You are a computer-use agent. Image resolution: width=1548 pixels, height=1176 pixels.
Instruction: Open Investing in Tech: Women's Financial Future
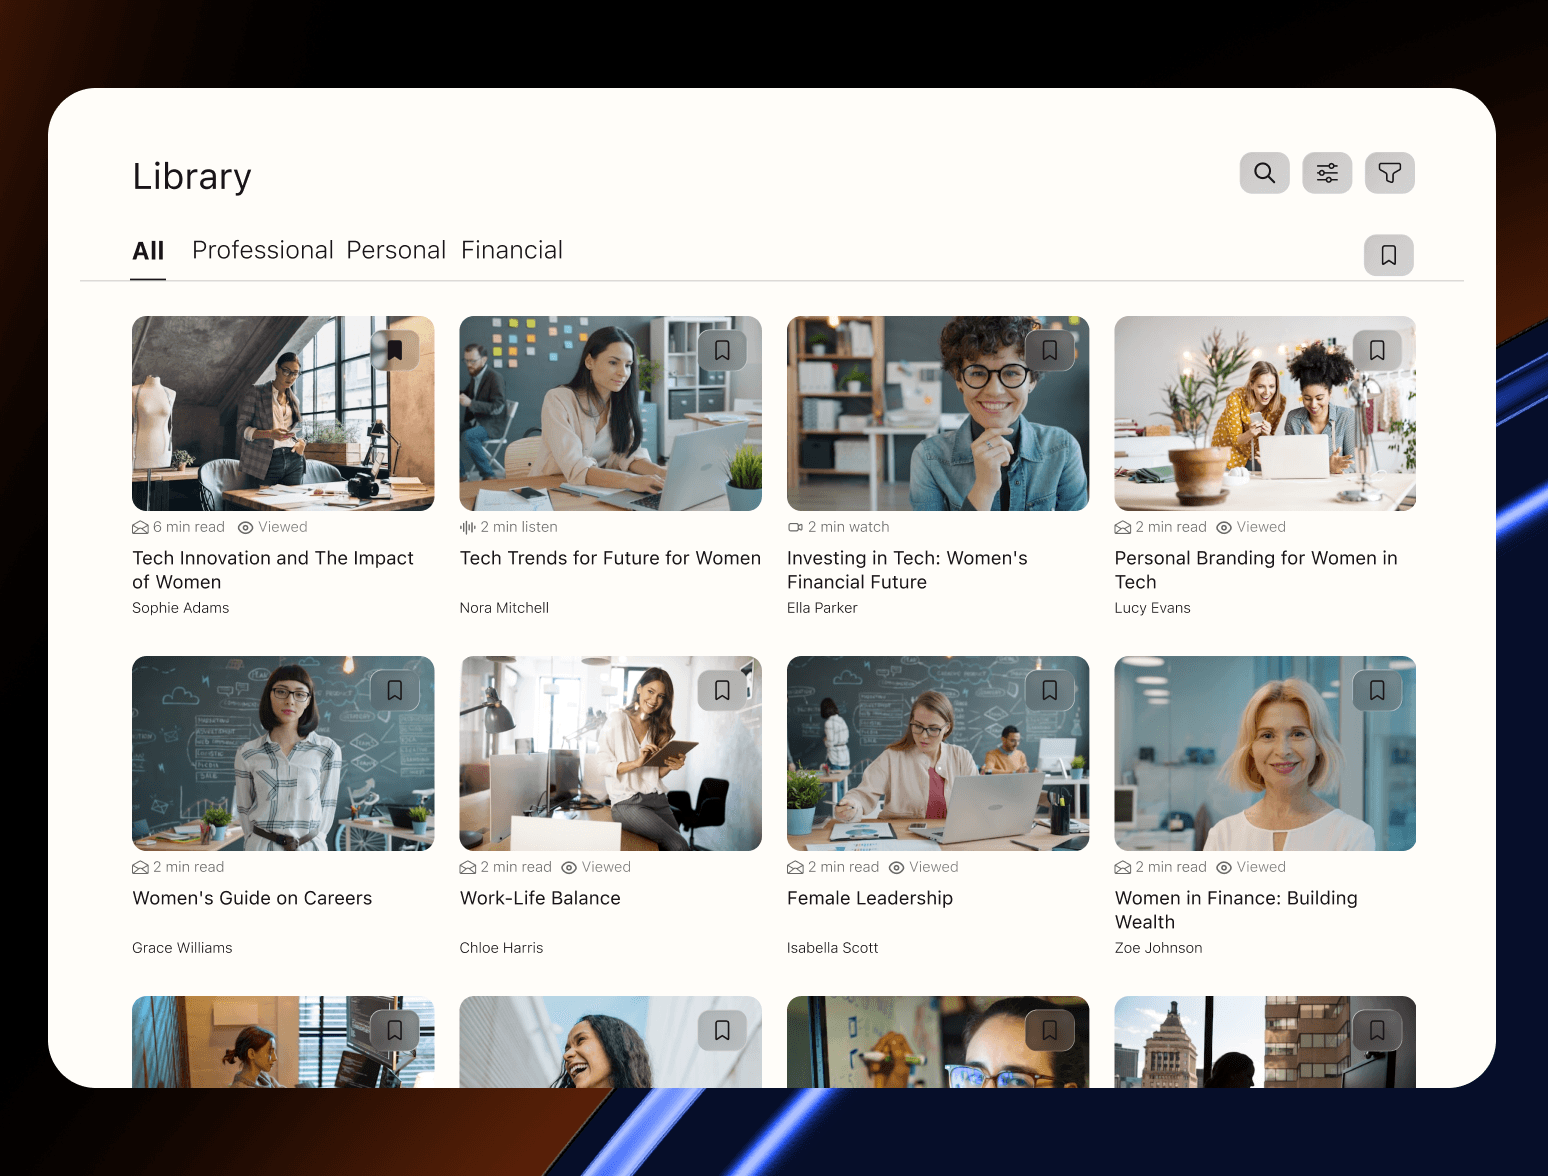[x=907, y=570]
